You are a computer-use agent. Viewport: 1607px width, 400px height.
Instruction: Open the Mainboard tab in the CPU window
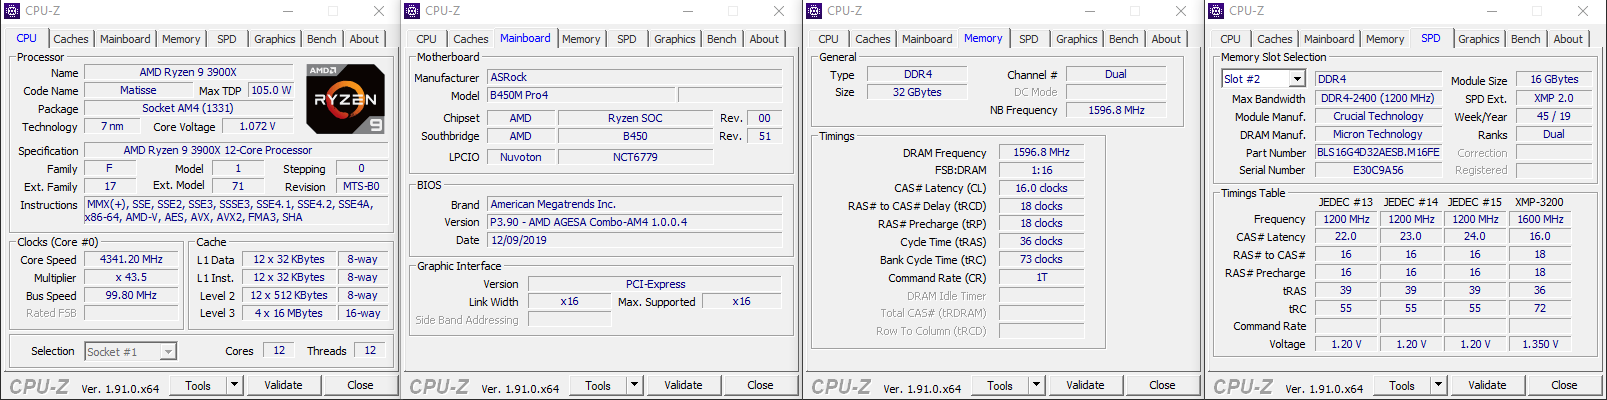[125, 39]
